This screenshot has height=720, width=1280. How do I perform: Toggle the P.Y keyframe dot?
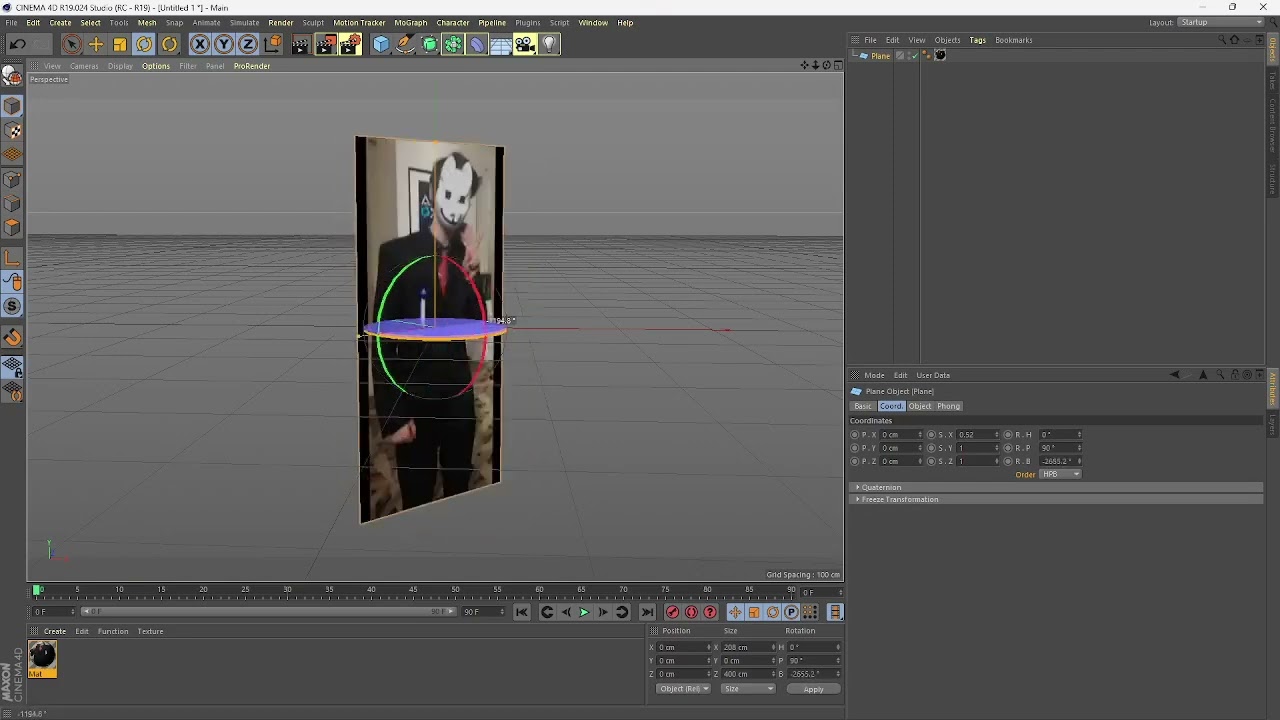854,448
